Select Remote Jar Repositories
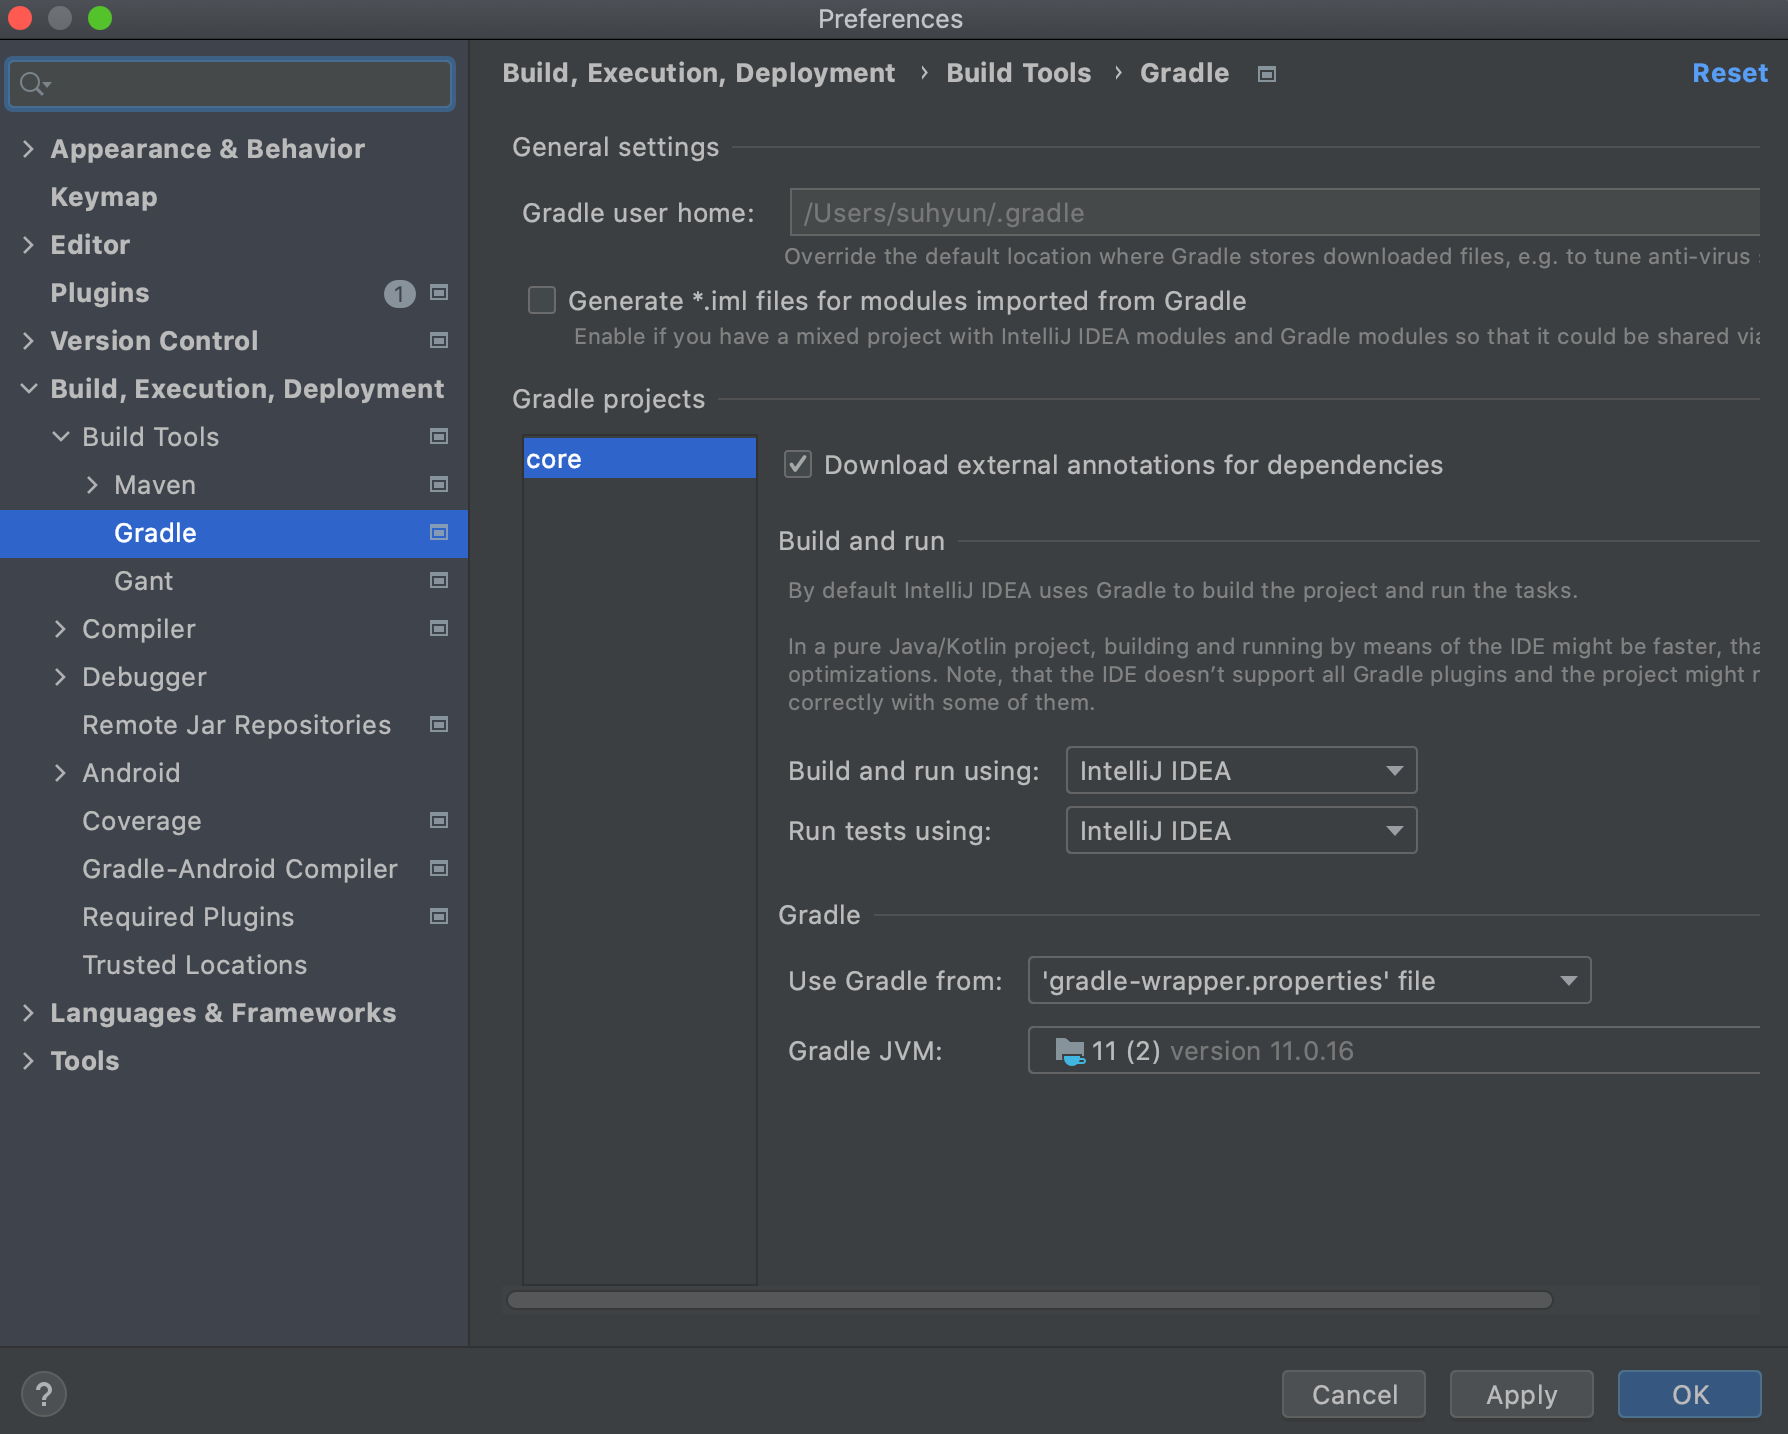Viewport: 1788px width, 1434px height. coord(237,725)
